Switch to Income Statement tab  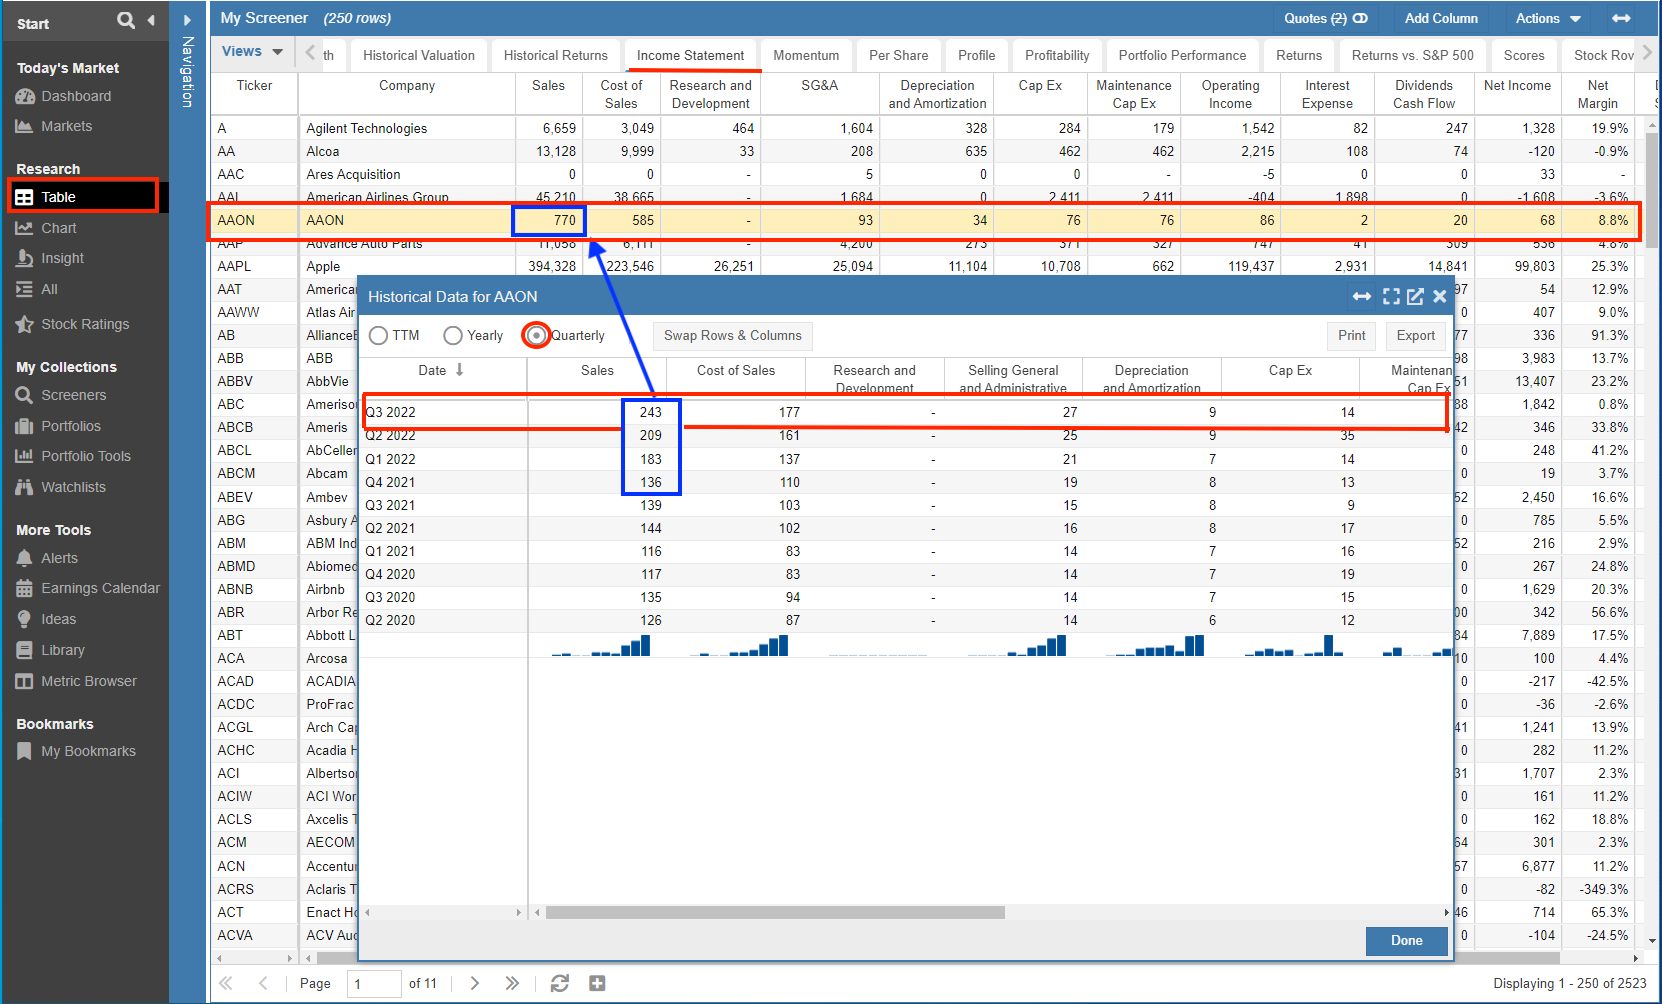[x=690, y=55]
